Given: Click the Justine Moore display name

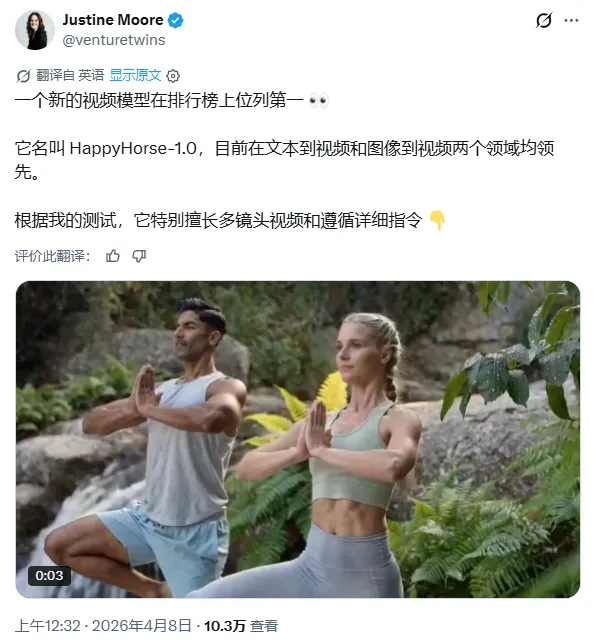Looking at the screenshot, I should point(113,20).
